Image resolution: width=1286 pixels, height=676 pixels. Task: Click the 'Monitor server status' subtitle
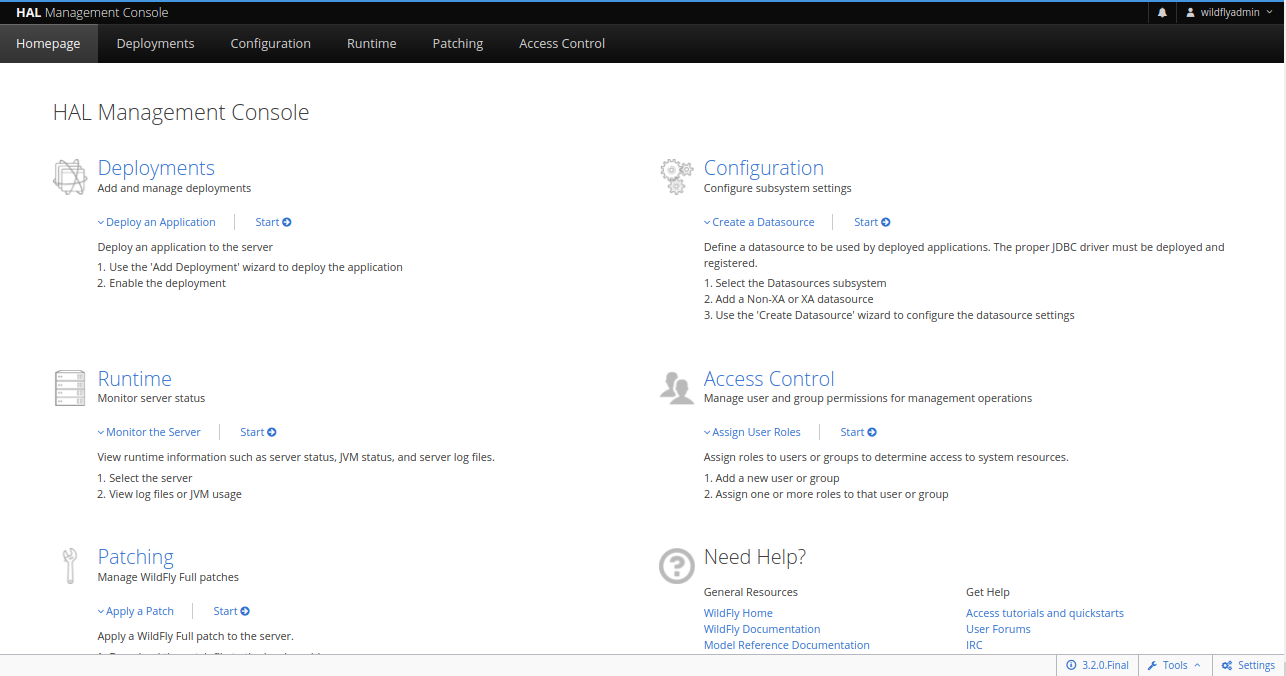pyautogui.click(x=151, y=398)
